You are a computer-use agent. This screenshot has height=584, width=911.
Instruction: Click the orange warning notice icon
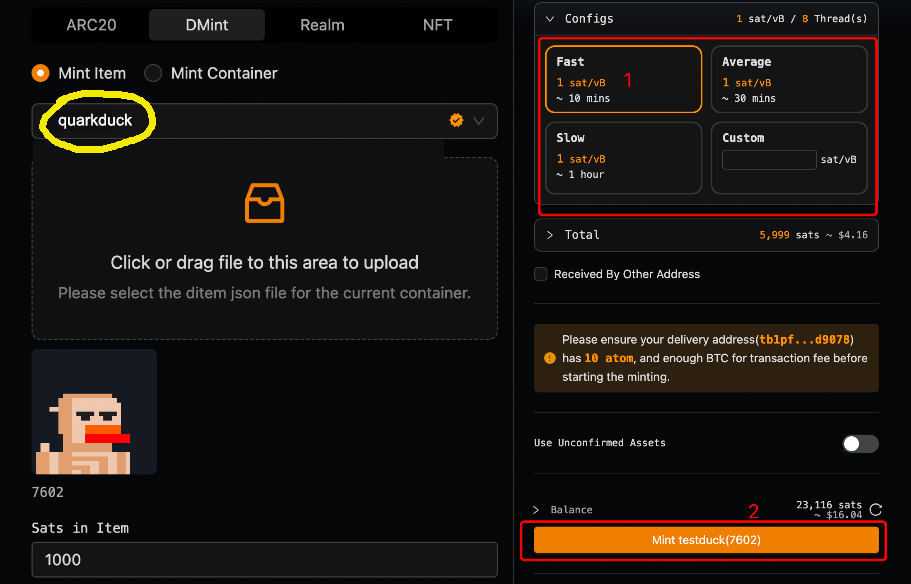tap(549, 358)
